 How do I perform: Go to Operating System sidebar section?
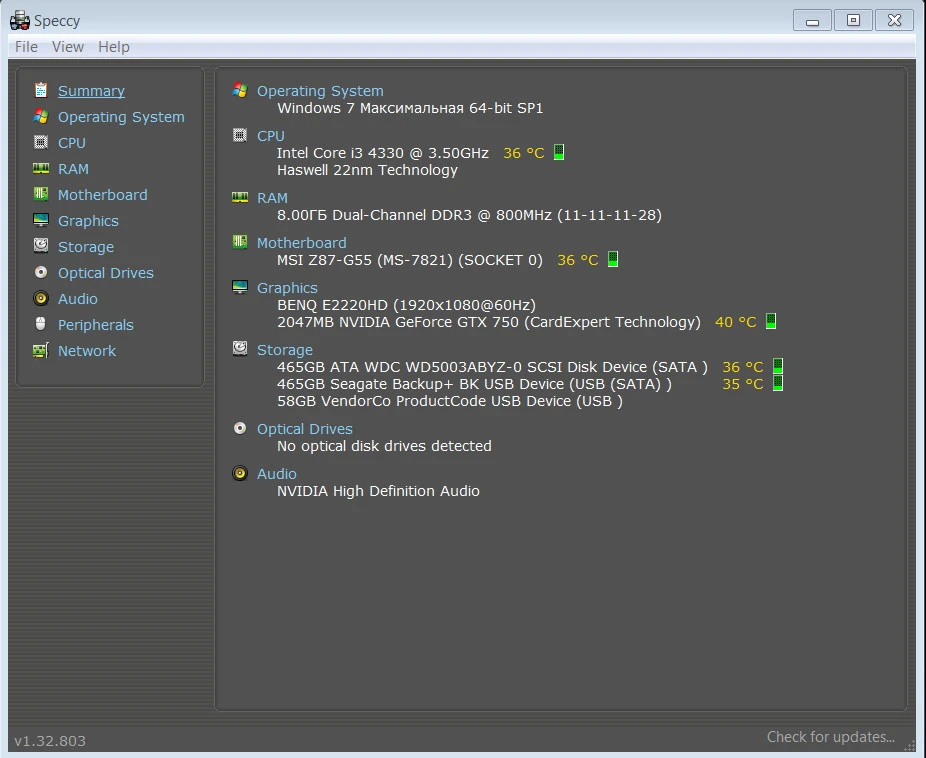[x=121, y=117]
